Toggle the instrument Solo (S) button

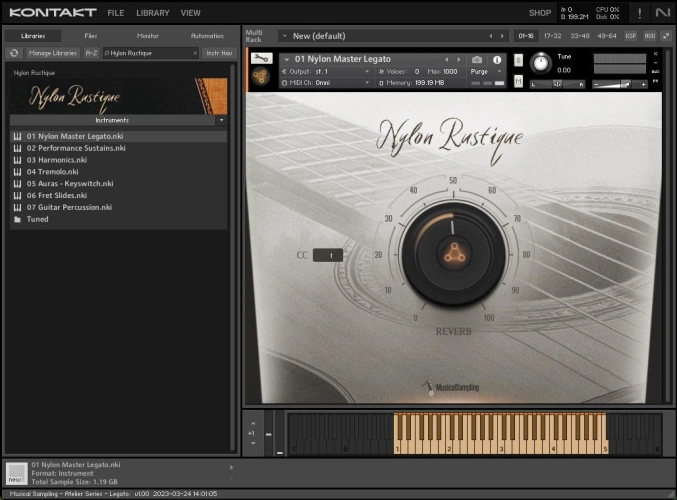coord(518,61)
